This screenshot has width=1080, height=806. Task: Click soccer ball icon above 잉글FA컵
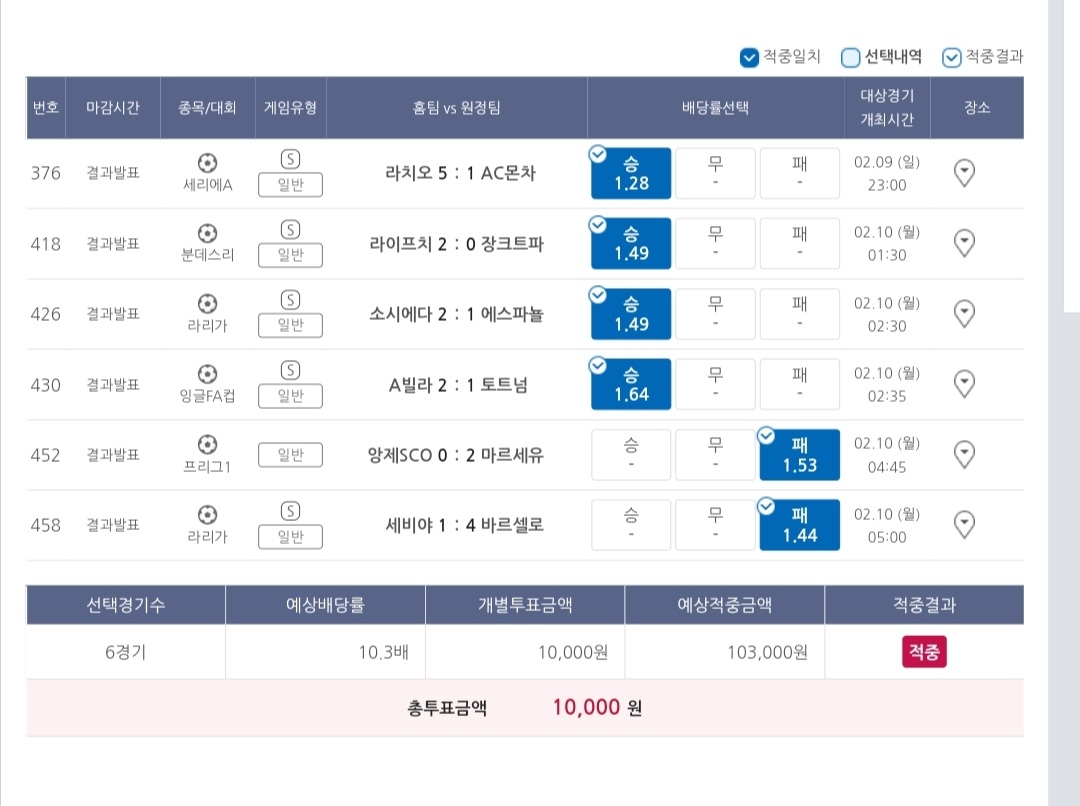coord(207,373)
